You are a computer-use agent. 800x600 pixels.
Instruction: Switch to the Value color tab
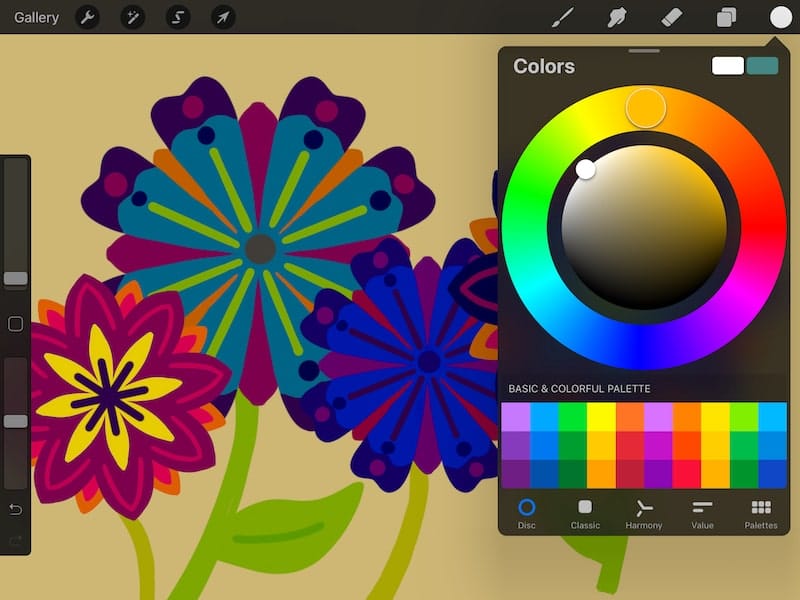click(x=702, y=514)
